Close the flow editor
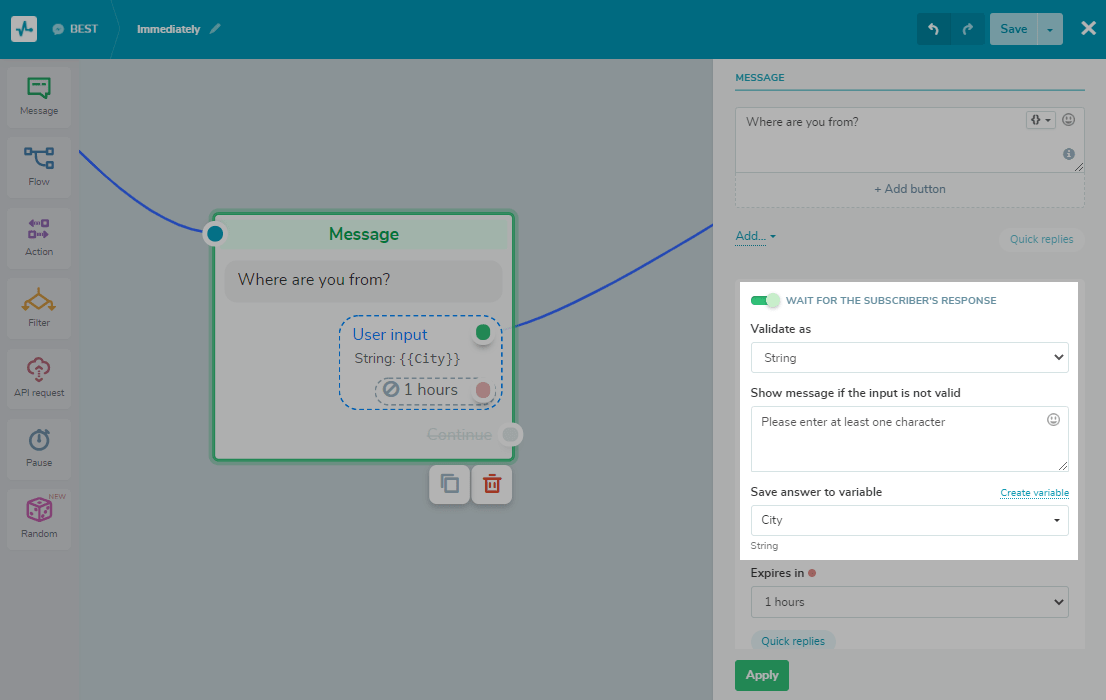1106x700 pixels. click(1088, 28)
